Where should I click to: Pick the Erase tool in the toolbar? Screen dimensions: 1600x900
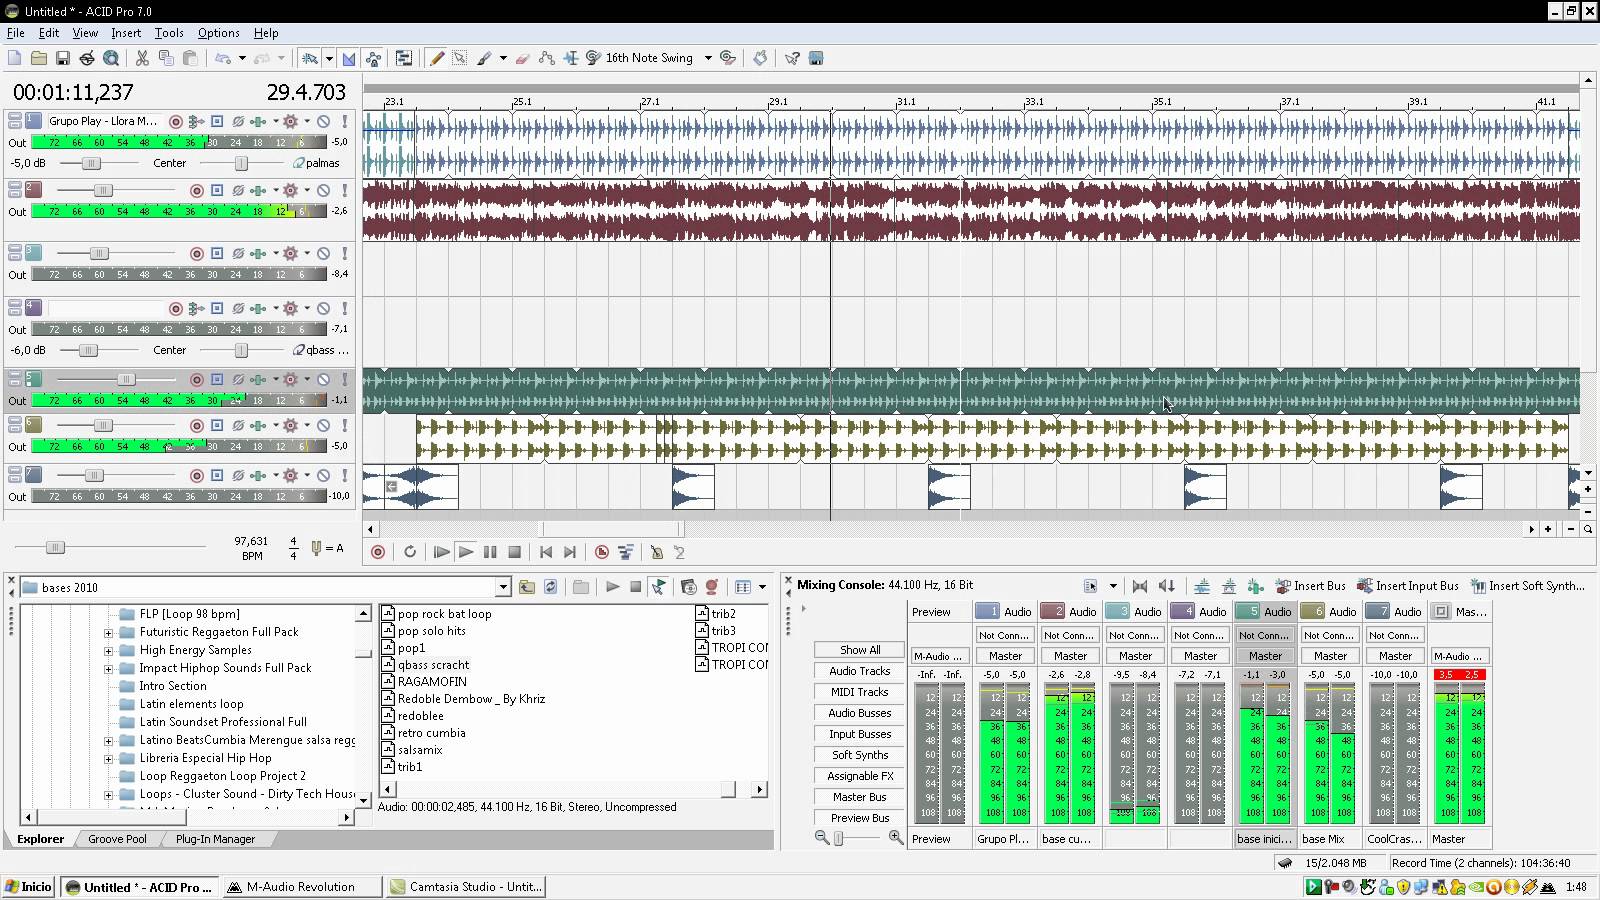pyautogui.click(x=522, y=59)
